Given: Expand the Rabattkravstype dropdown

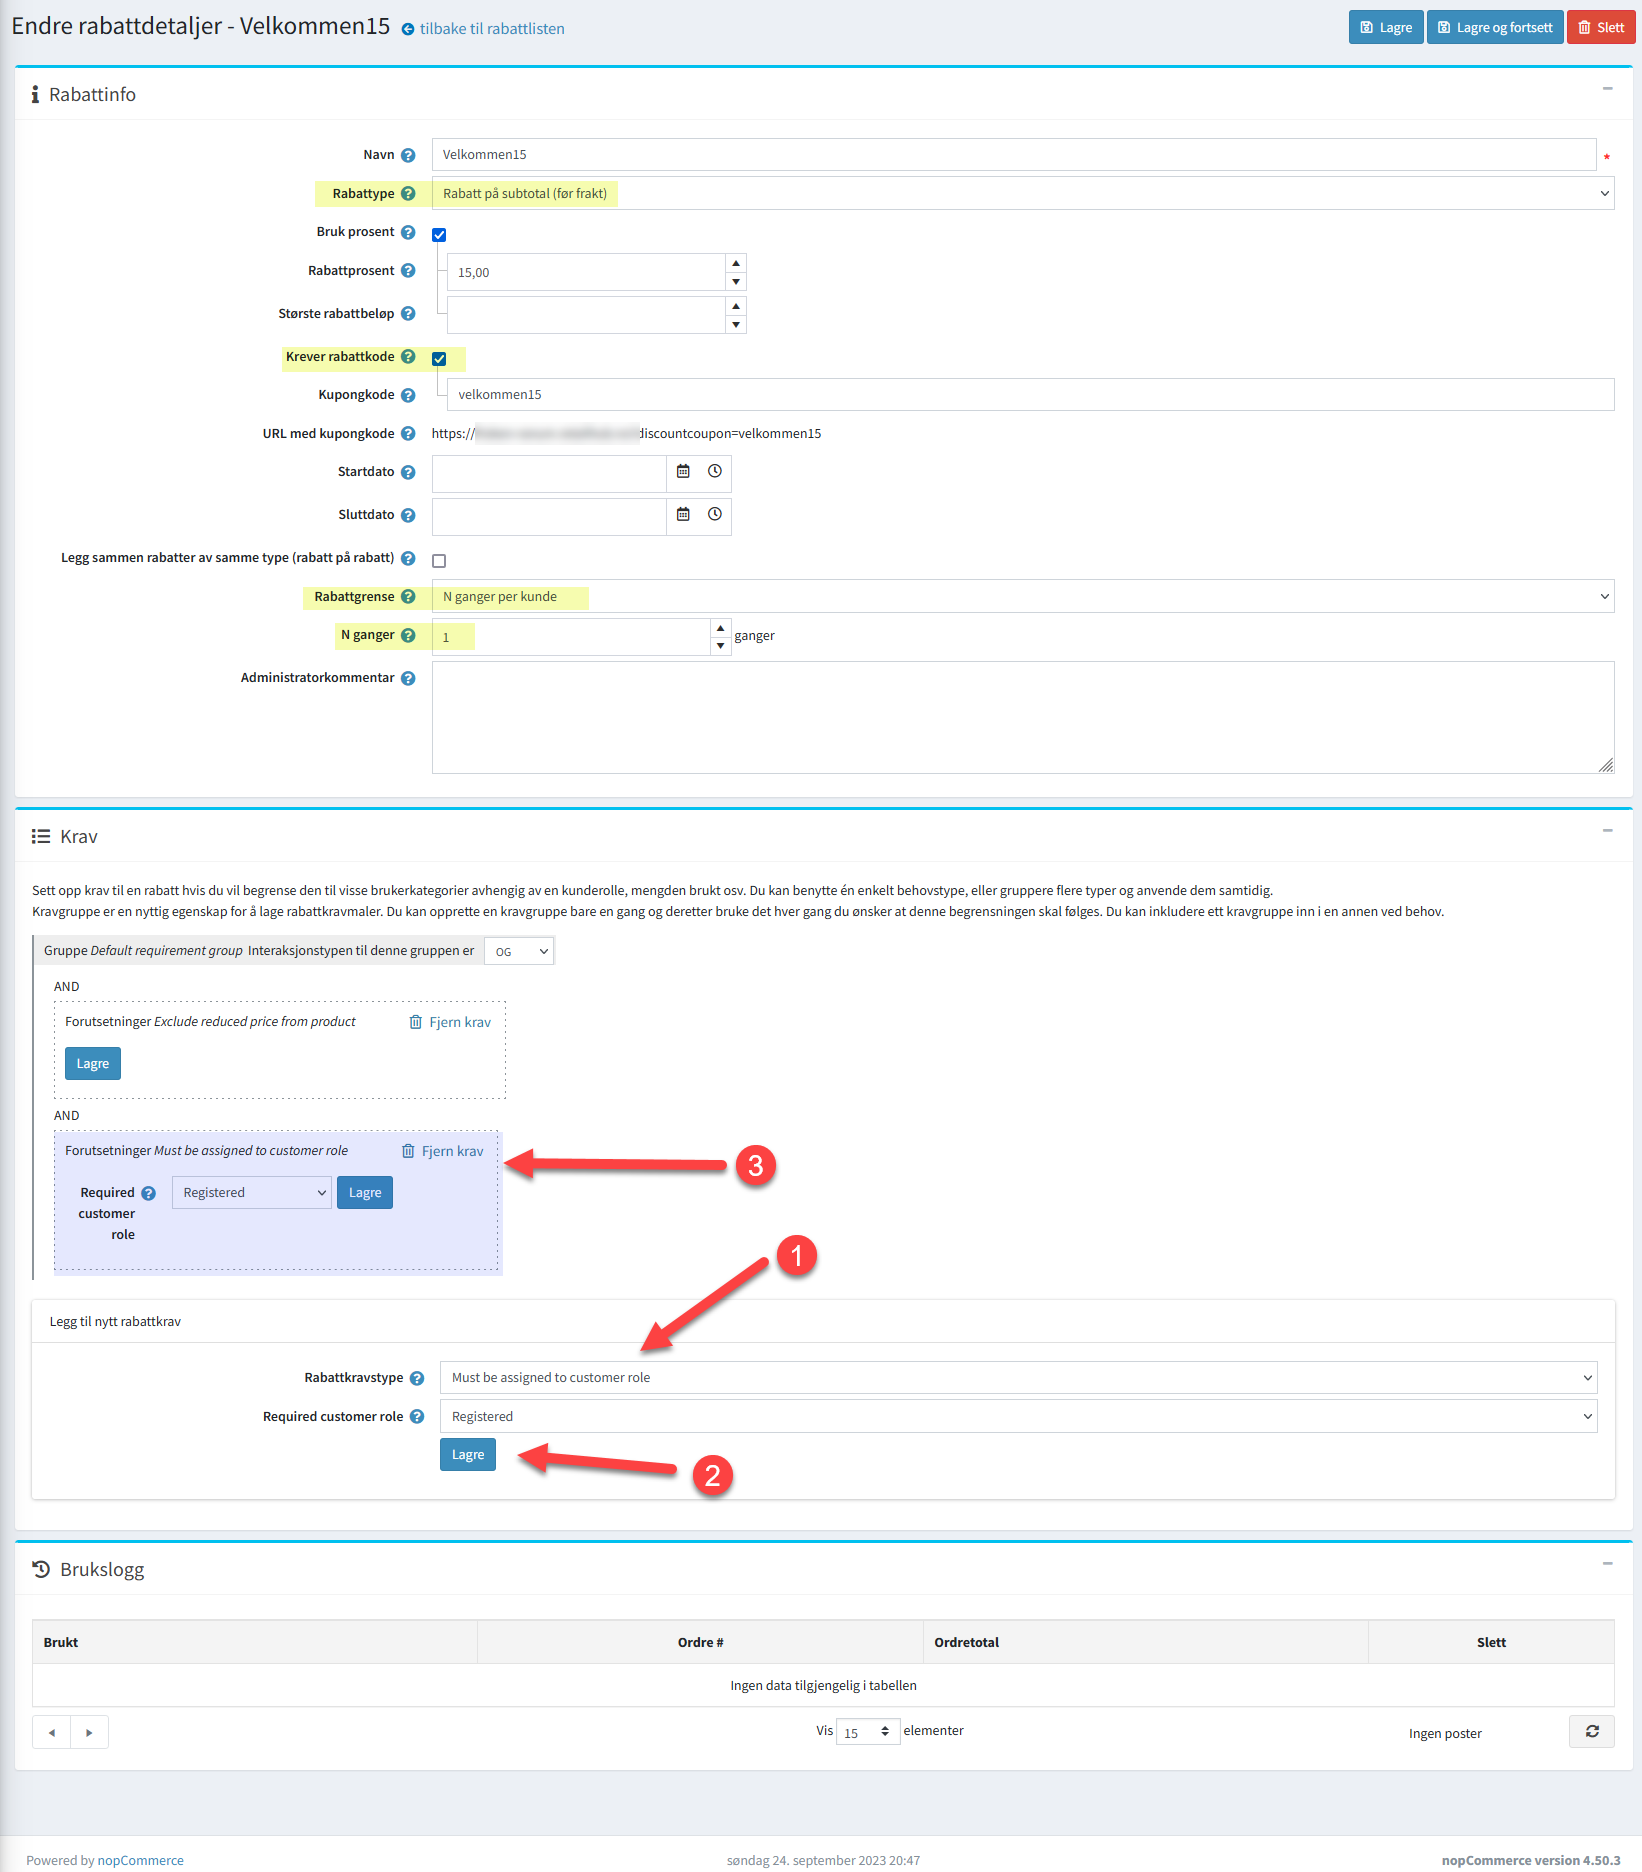Looking at the screenshot, I should pyautogui.click(x=1018, y=1378).
